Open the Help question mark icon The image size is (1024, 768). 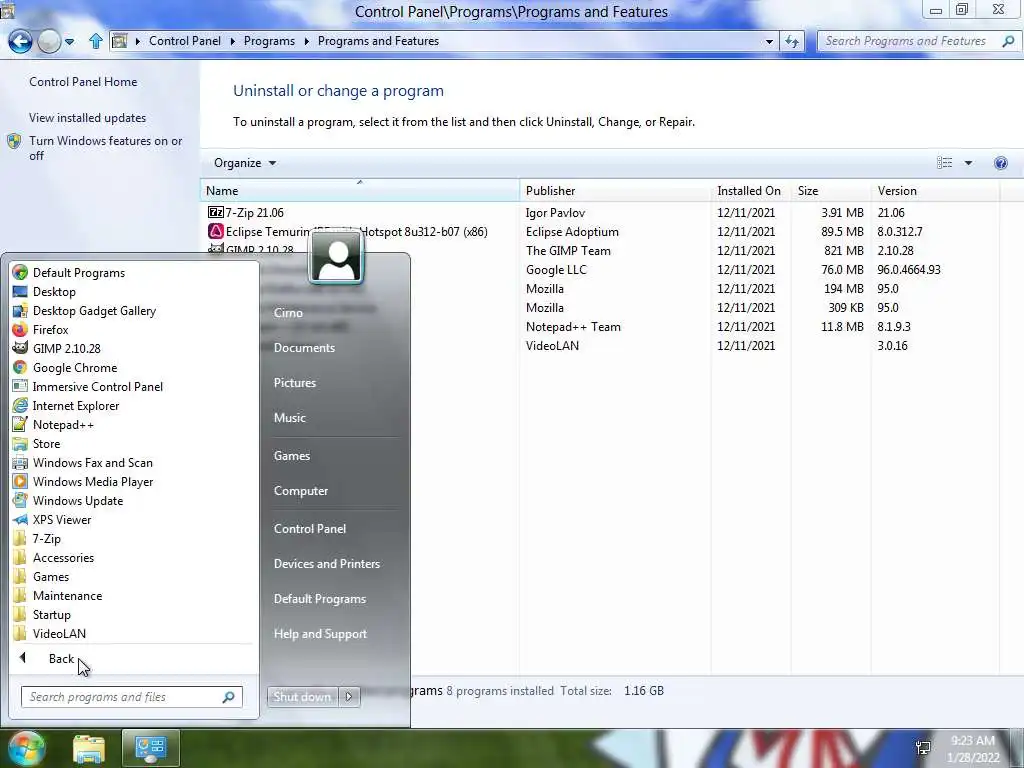click(x=1000, y=163)
